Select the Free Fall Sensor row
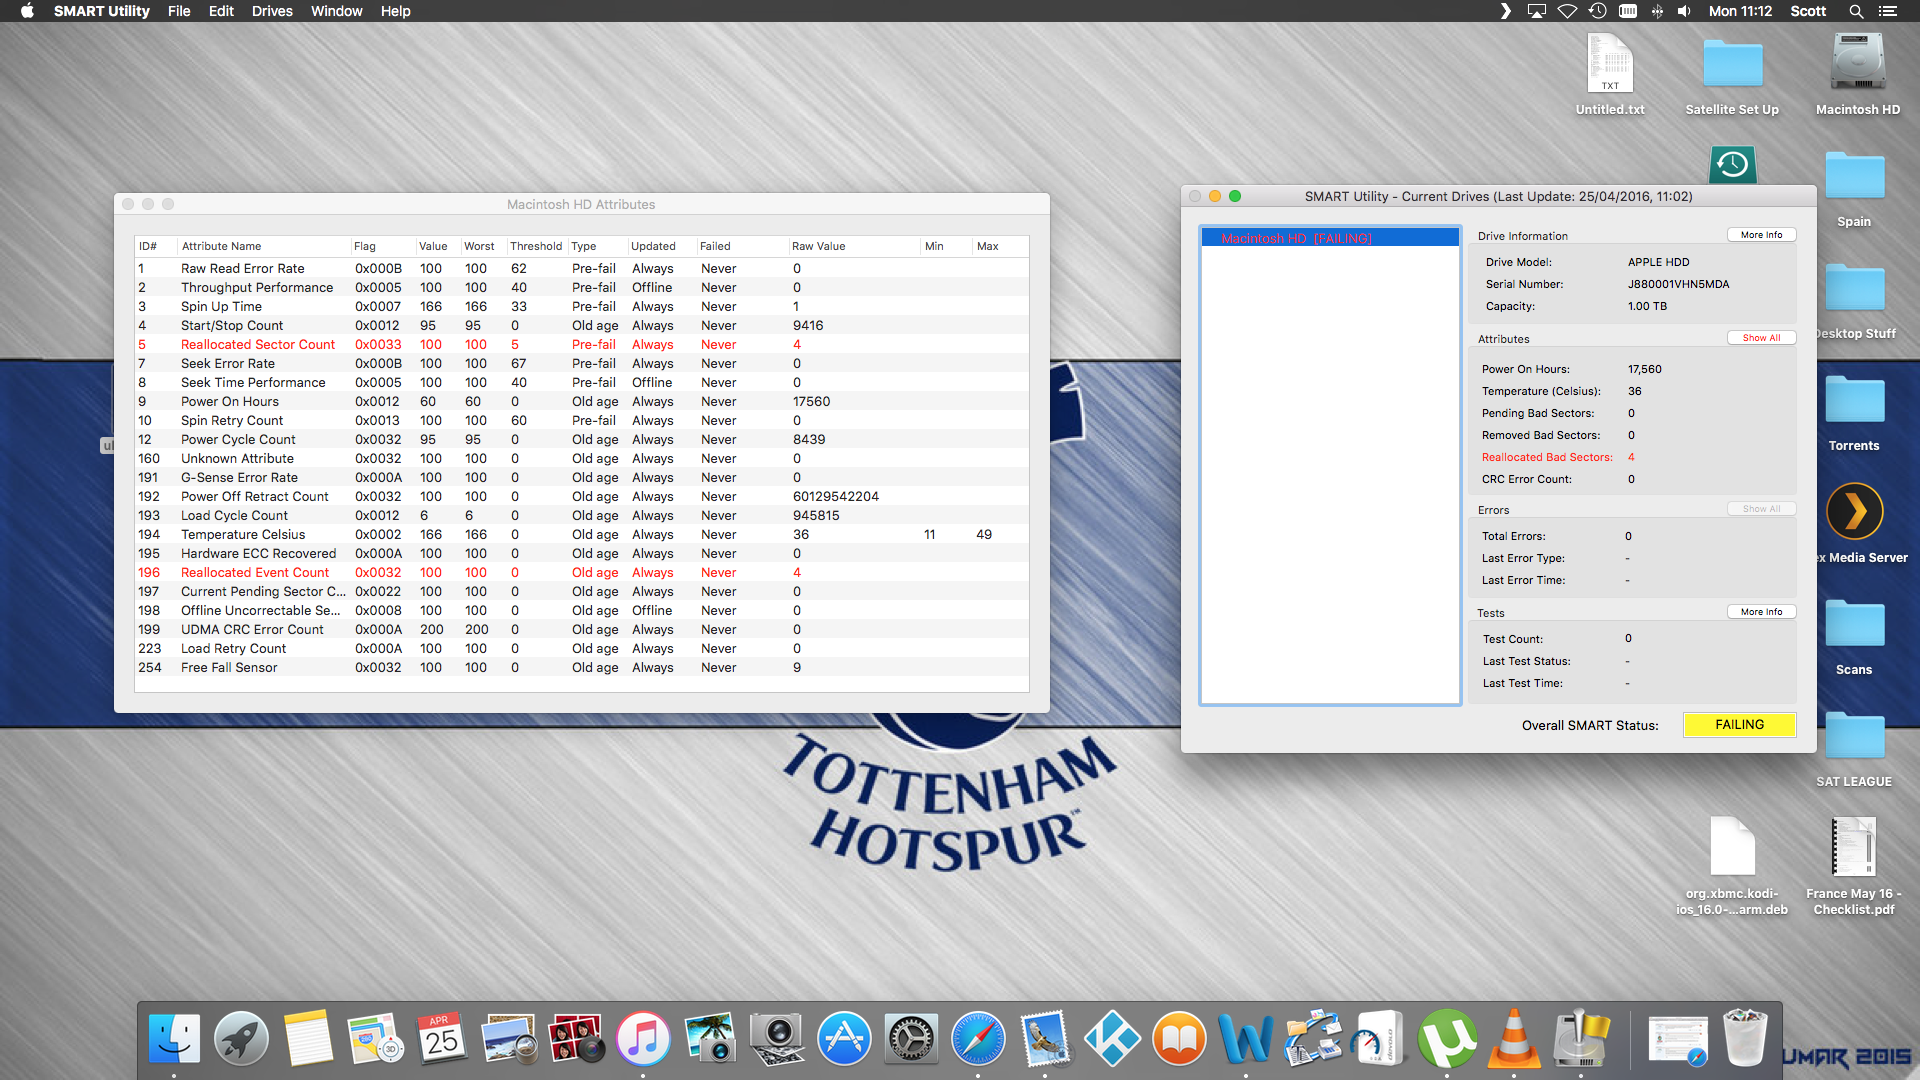Image resolution: width=1920 pixels, height=1080 pixels. 582,668
